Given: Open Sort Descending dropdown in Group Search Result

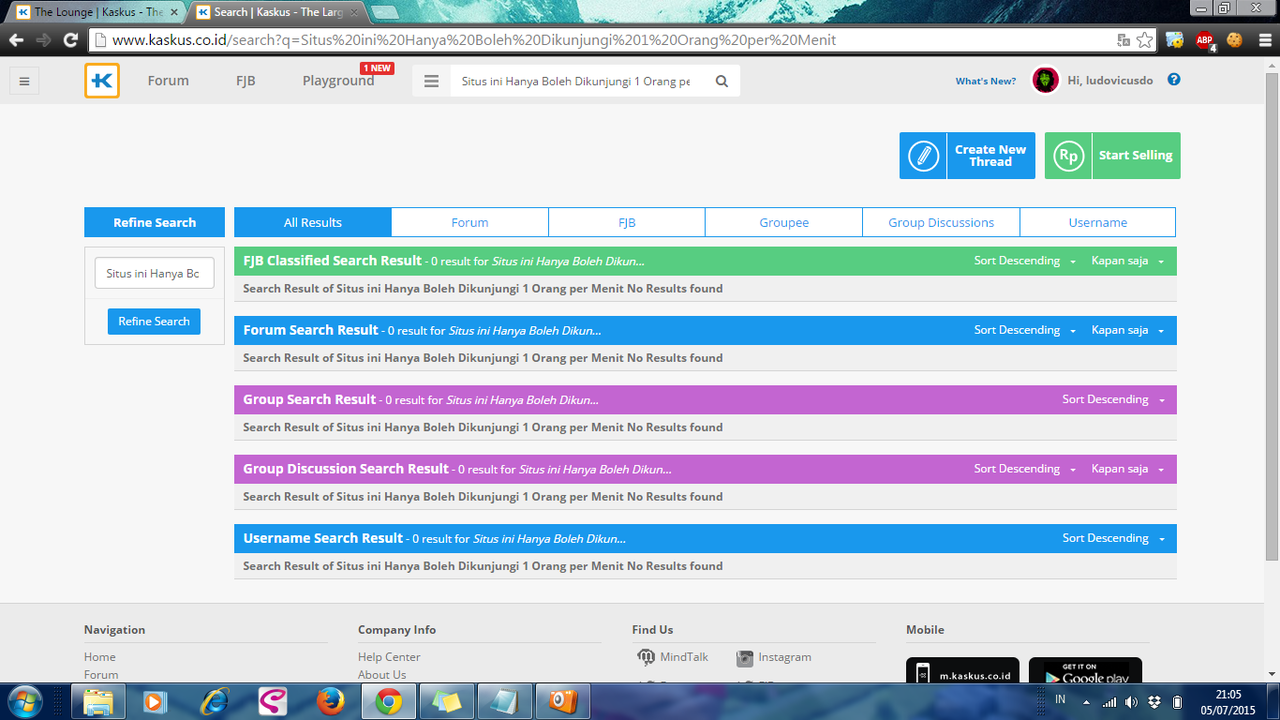Looking at the screenshot, I should 1114,399.
